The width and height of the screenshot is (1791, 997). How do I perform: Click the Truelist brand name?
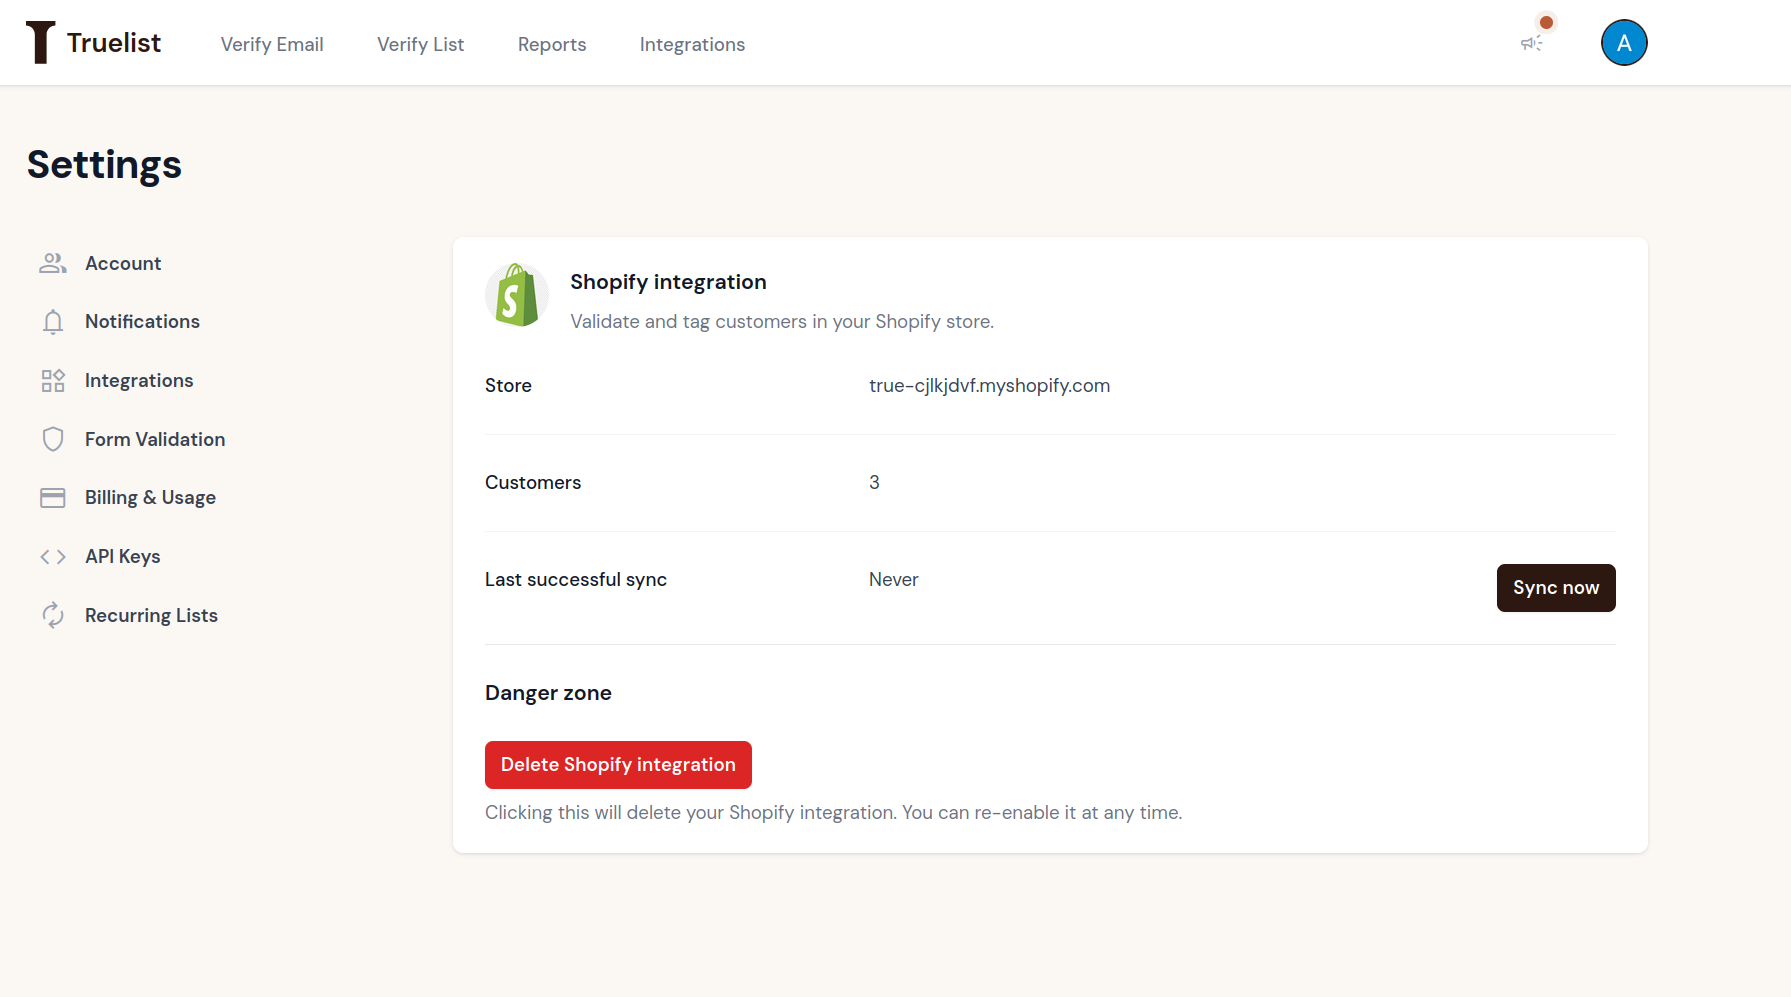[114, 43]
